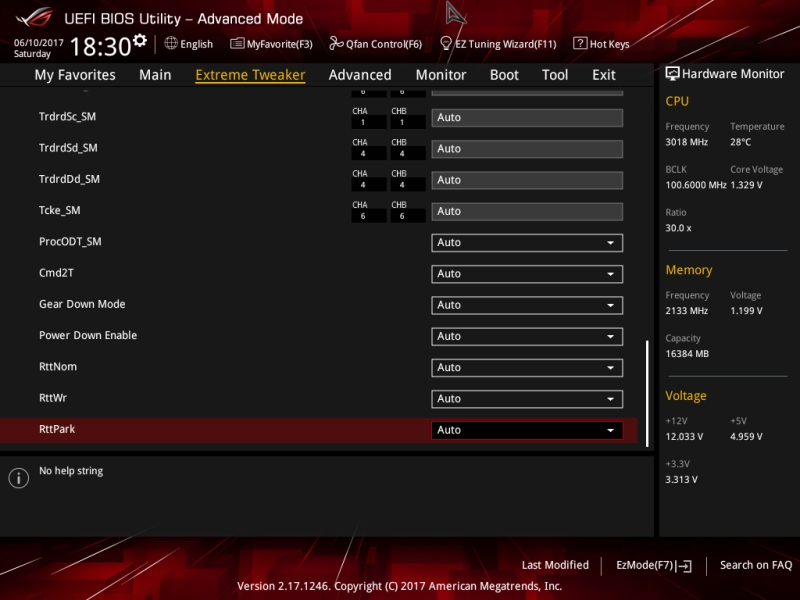Click memory frequency value 2133 MHz

click(x=686, y=310)
